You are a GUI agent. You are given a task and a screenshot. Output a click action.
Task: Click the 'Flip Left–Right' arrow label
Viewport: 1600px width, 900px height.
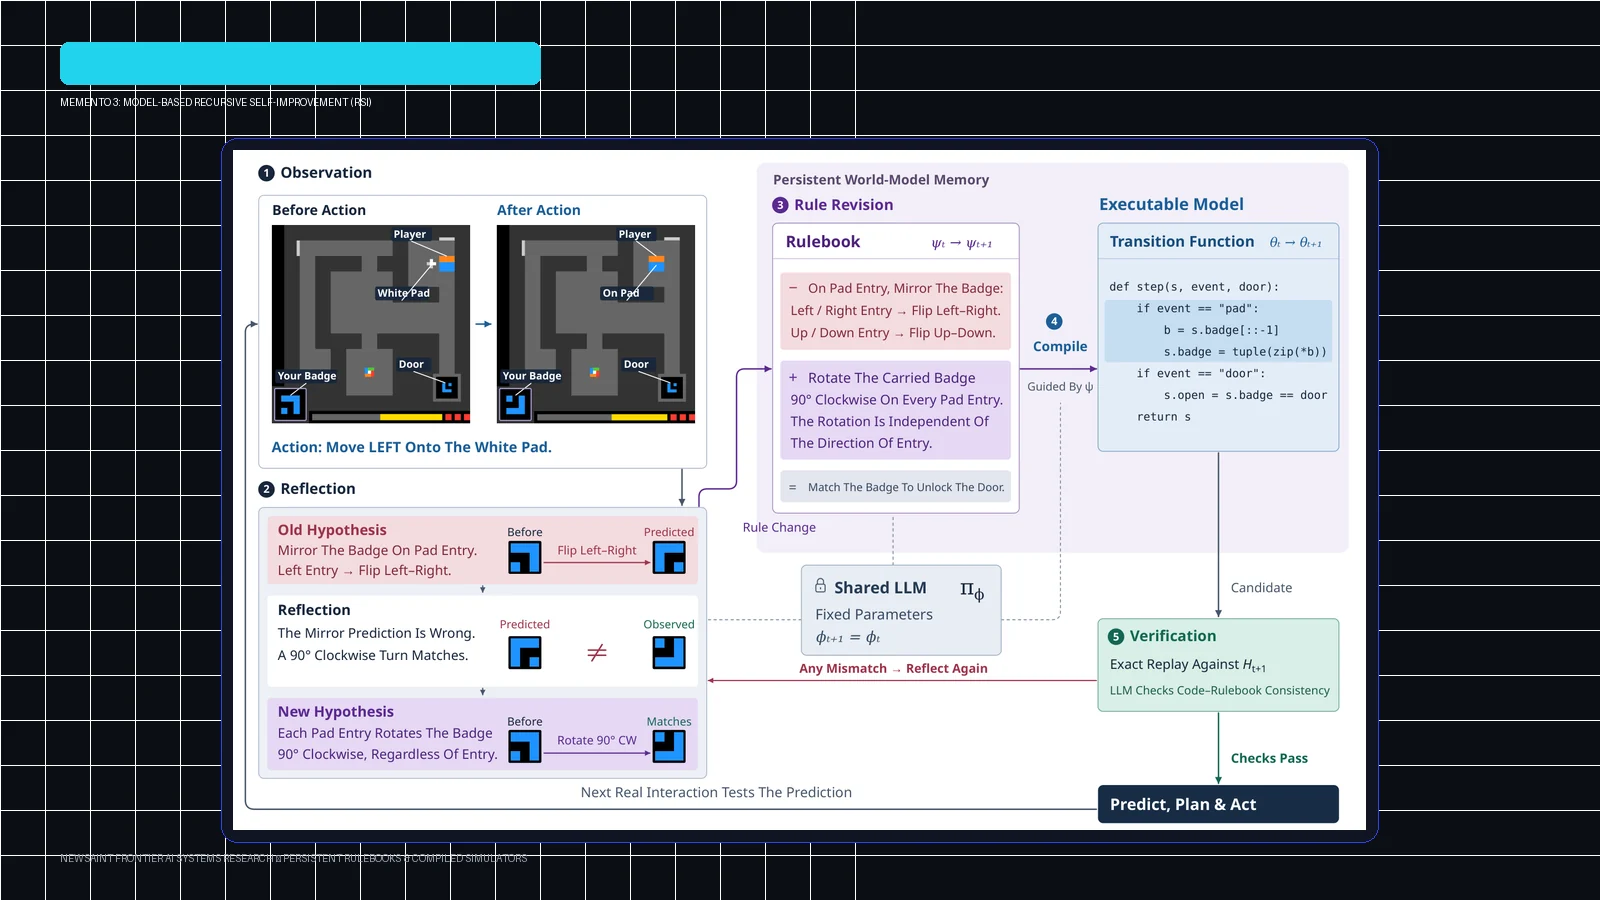coord(597,550)
